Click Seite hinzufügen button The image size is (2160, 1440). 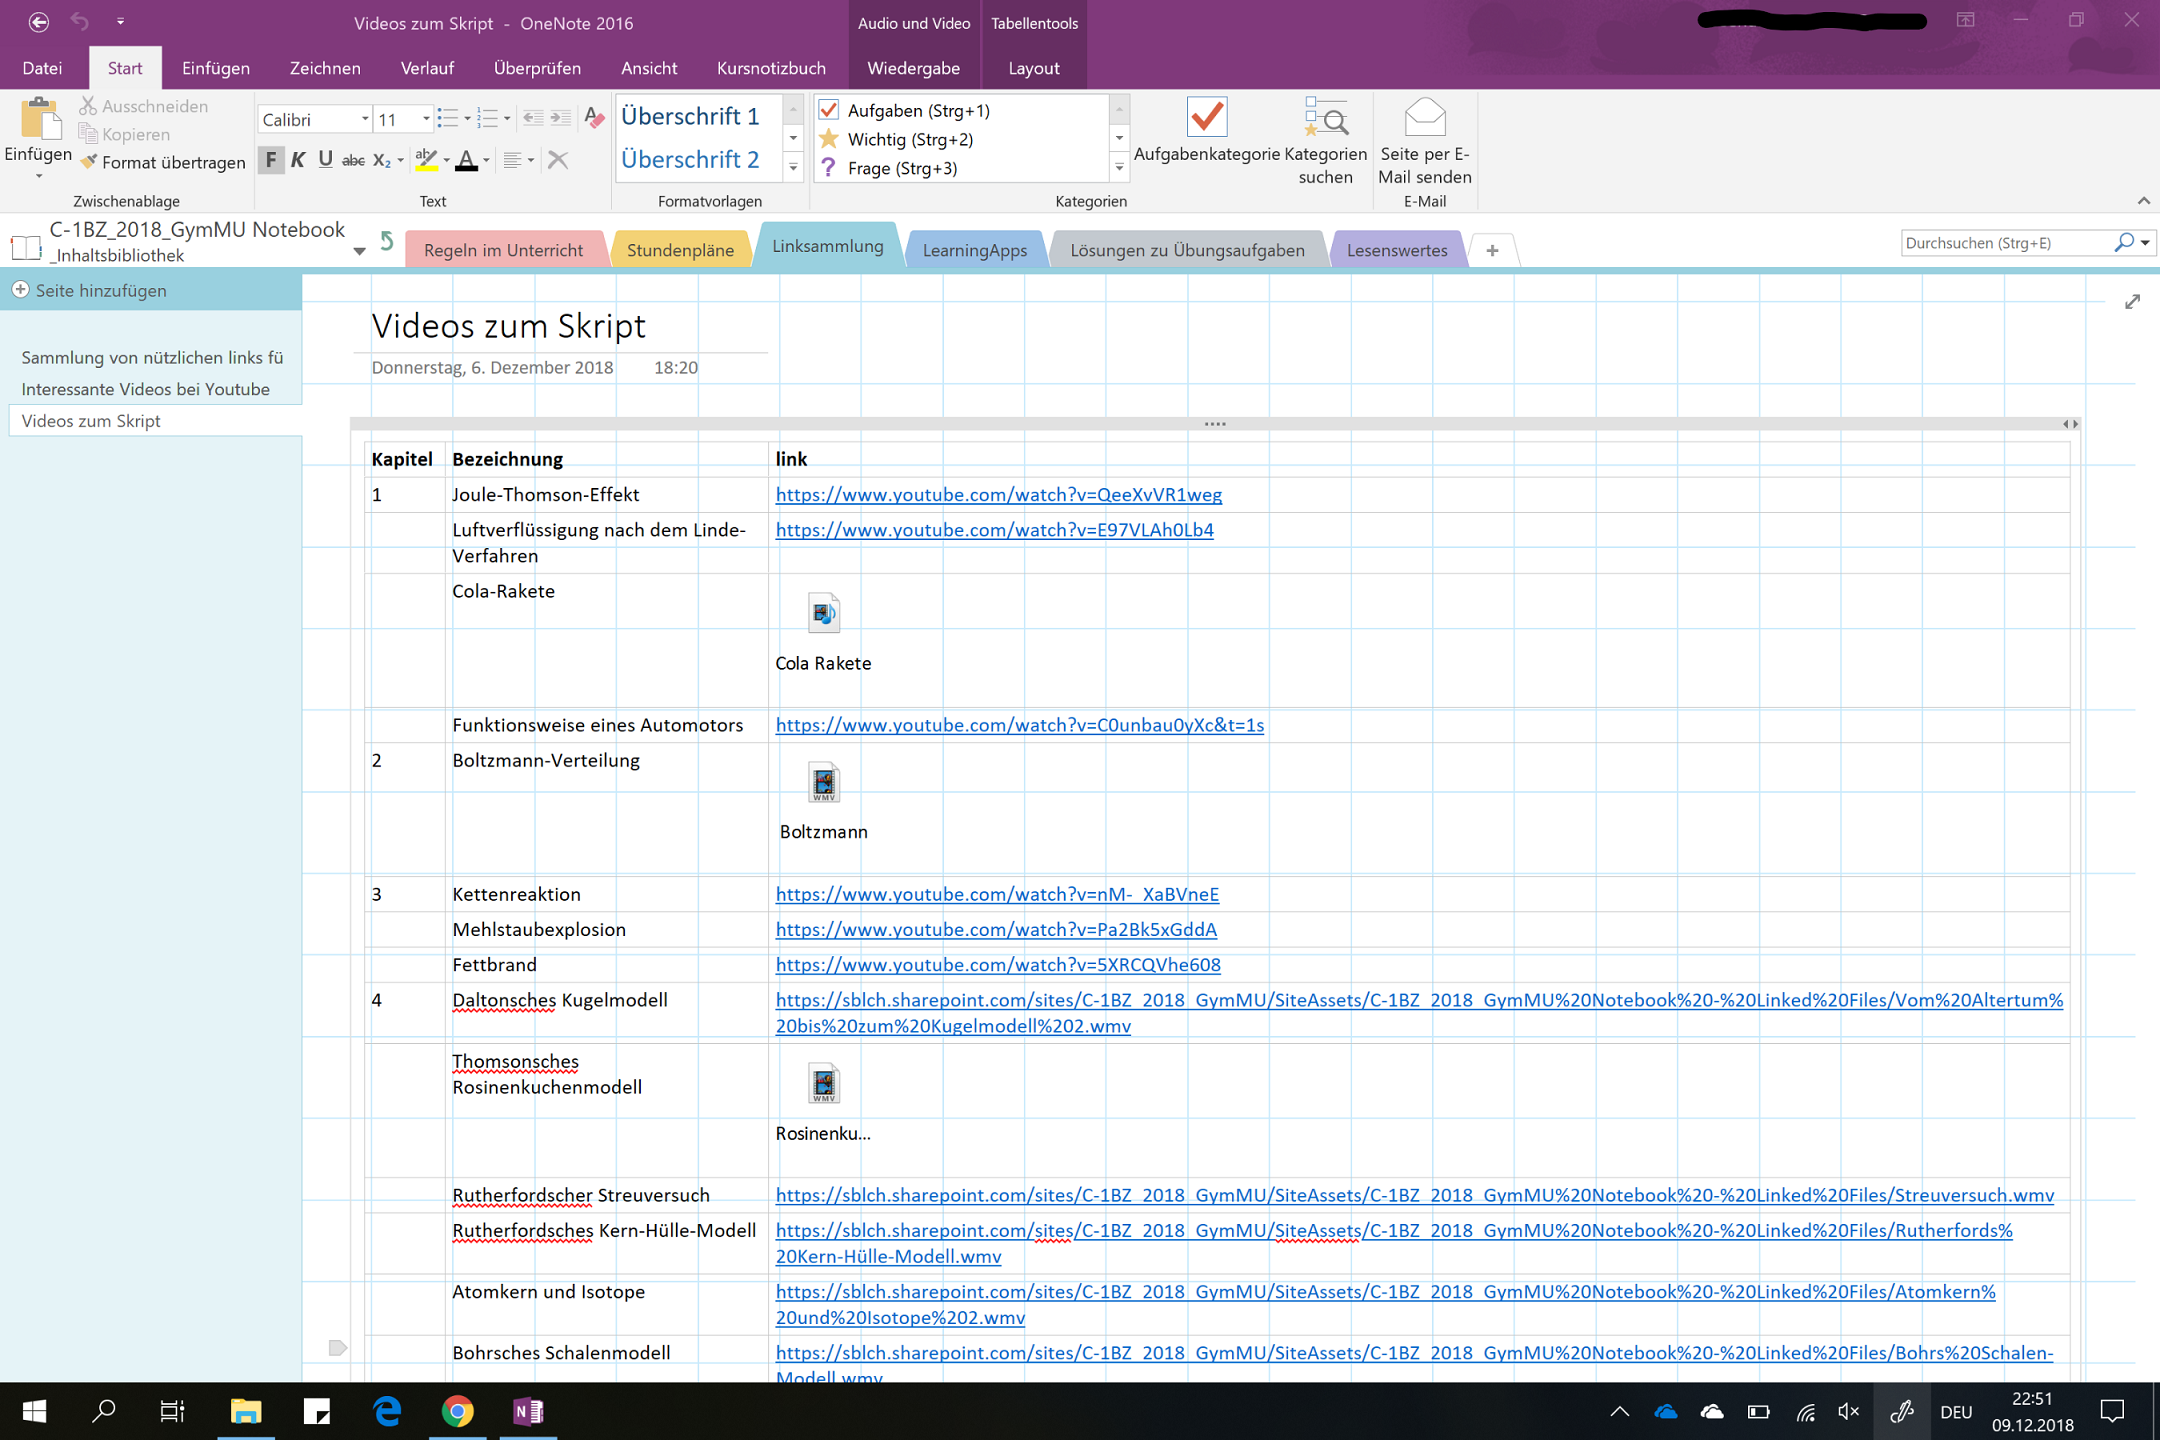coord(100,290)
